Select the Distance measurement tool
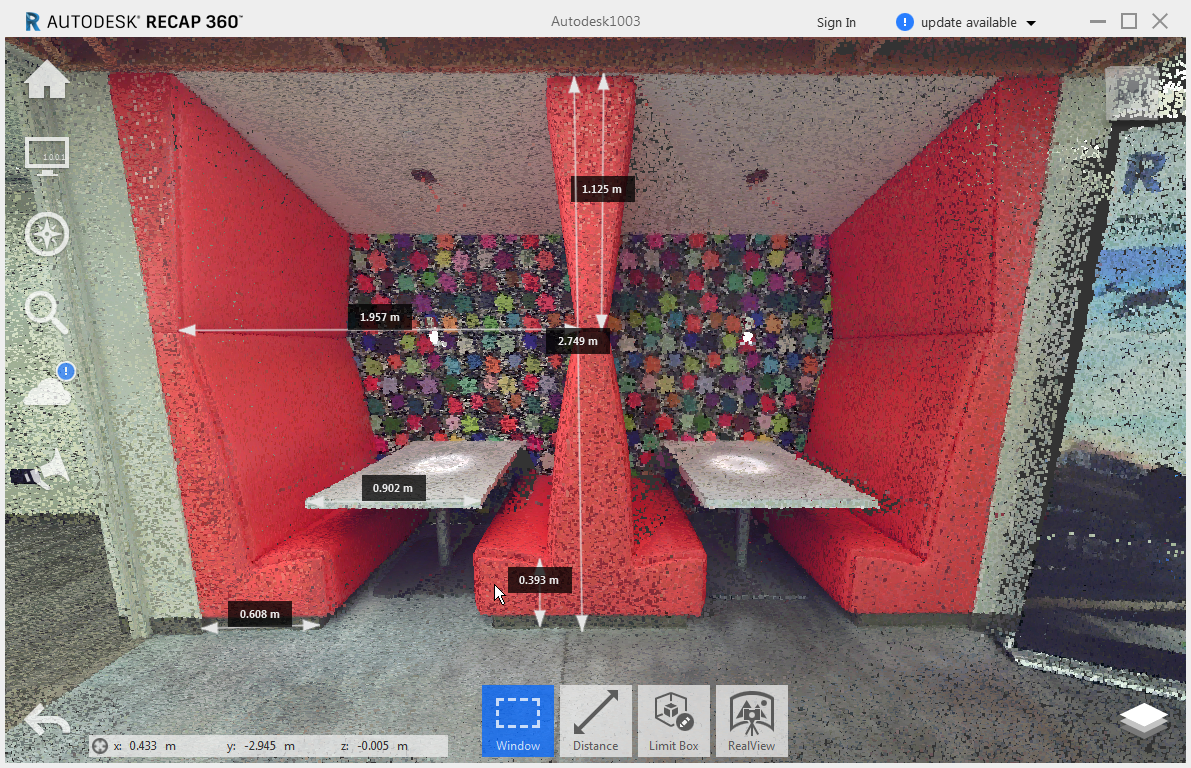Screen dimensions: 1191x768 point(595,720)
